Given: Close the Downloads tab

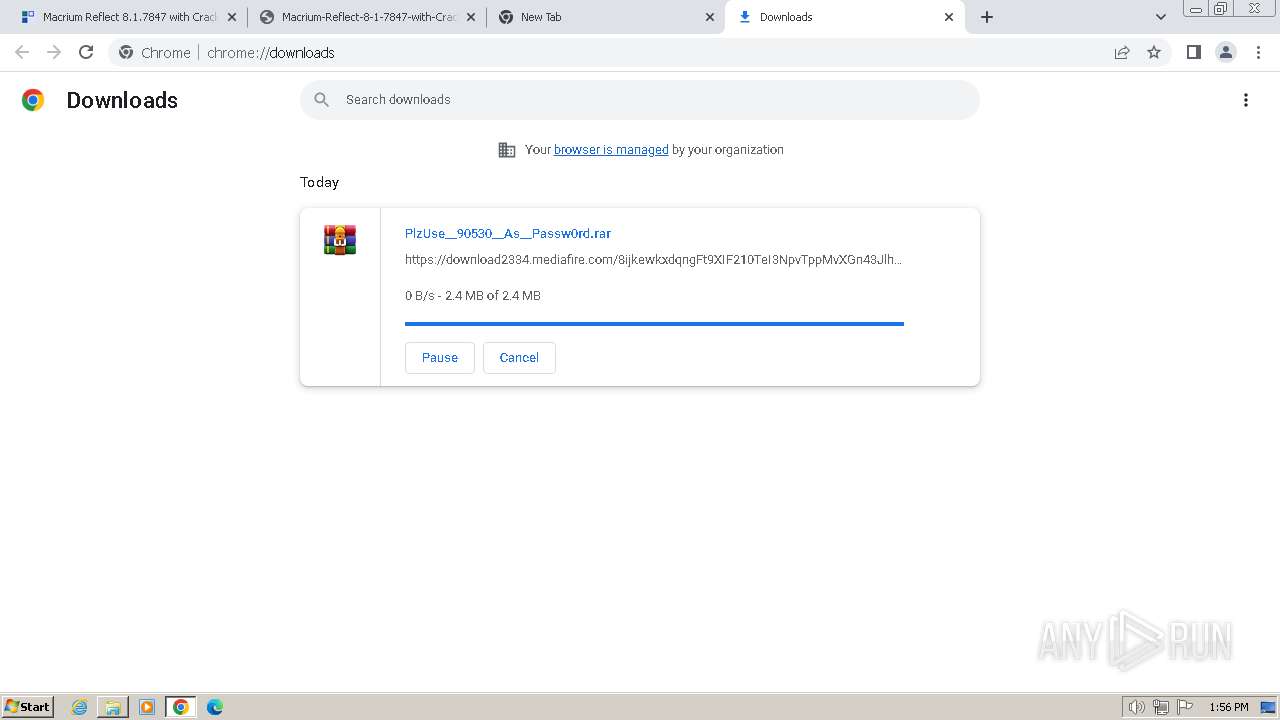Looking at the screenshot, I should click(949, 17).
